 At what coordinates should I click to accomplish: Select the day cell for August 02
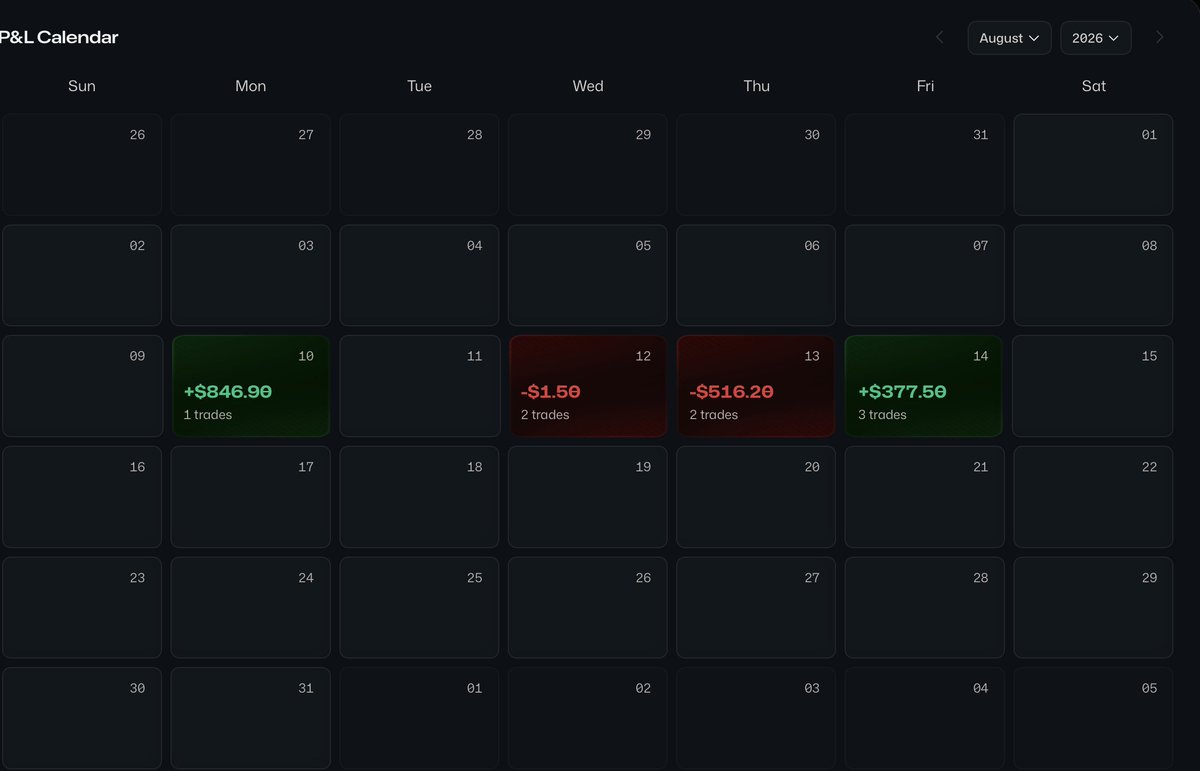coord(82,275)
